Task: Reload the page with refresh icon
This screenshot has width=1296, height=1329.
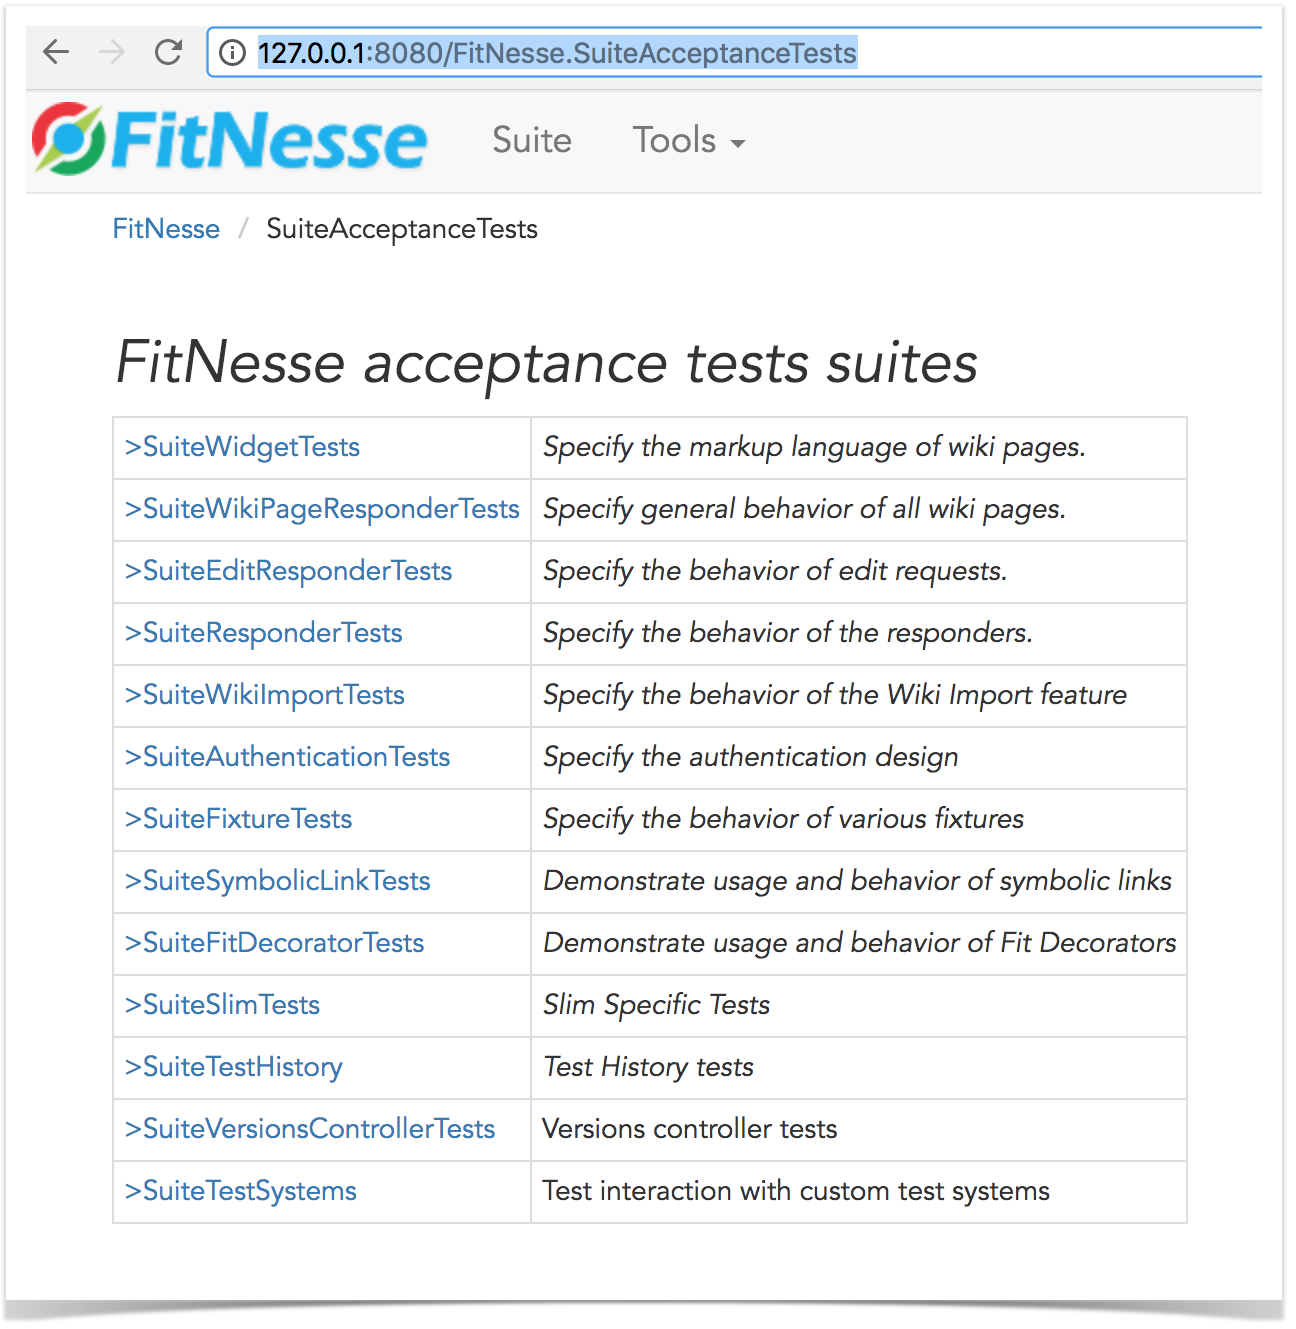Action: click(168, 52)
